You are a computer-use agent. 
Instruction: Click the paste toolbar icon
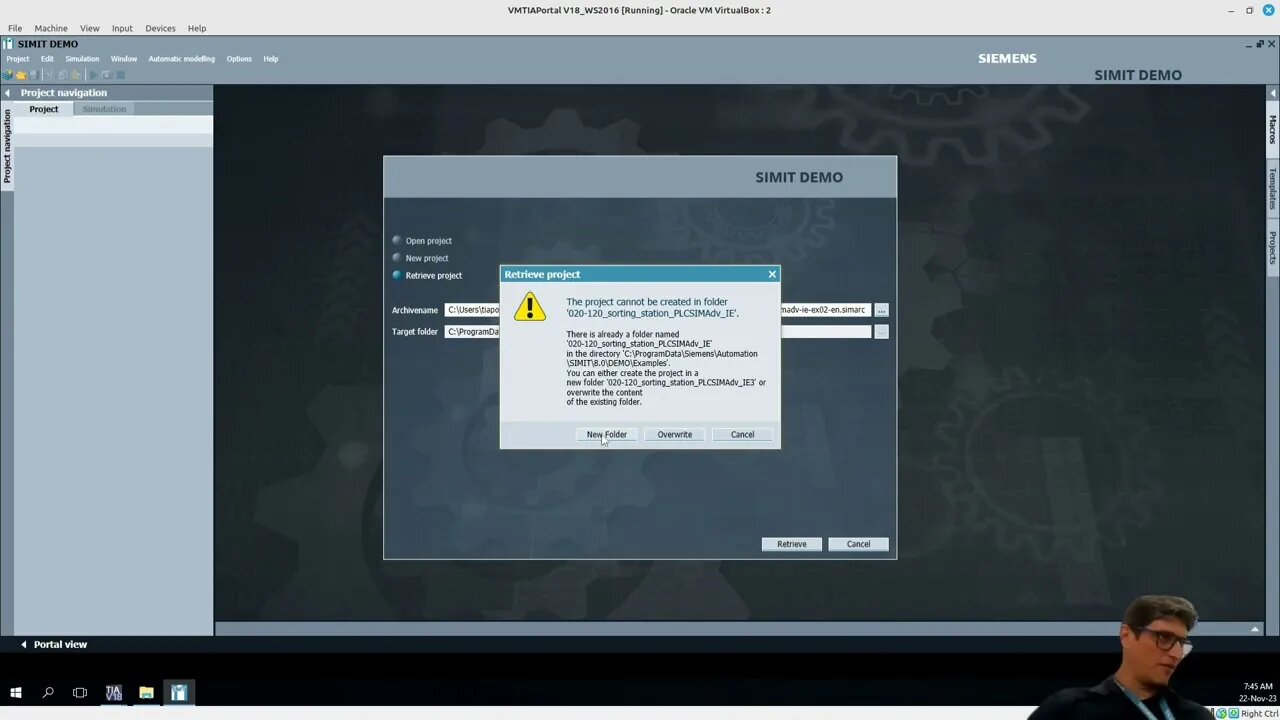(75, 75)
